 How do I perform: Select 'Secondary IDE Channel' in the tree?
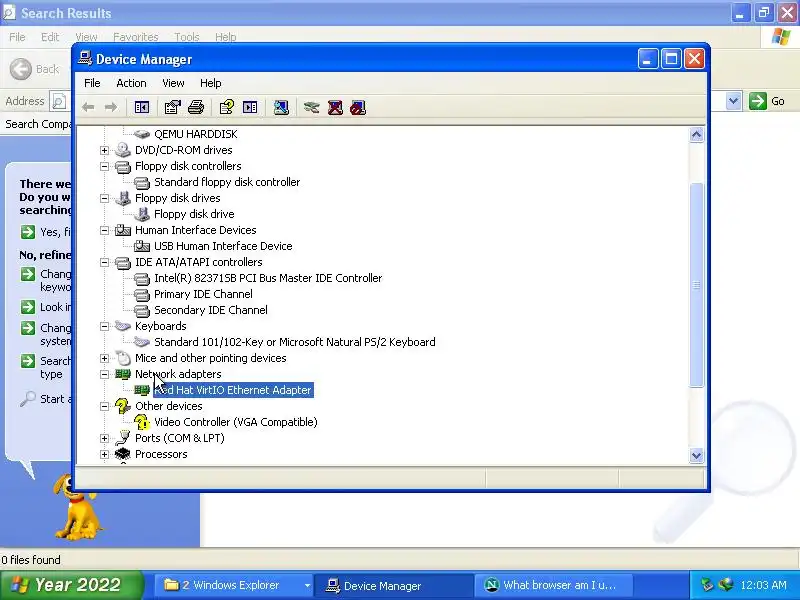point(211,310)
